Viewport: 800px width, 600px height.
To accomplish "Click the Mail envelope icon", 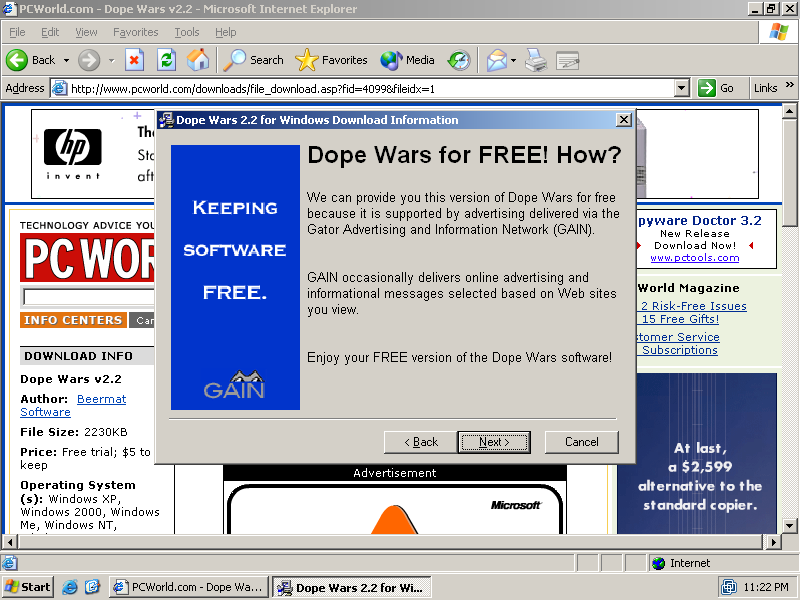I will [496, 60].
